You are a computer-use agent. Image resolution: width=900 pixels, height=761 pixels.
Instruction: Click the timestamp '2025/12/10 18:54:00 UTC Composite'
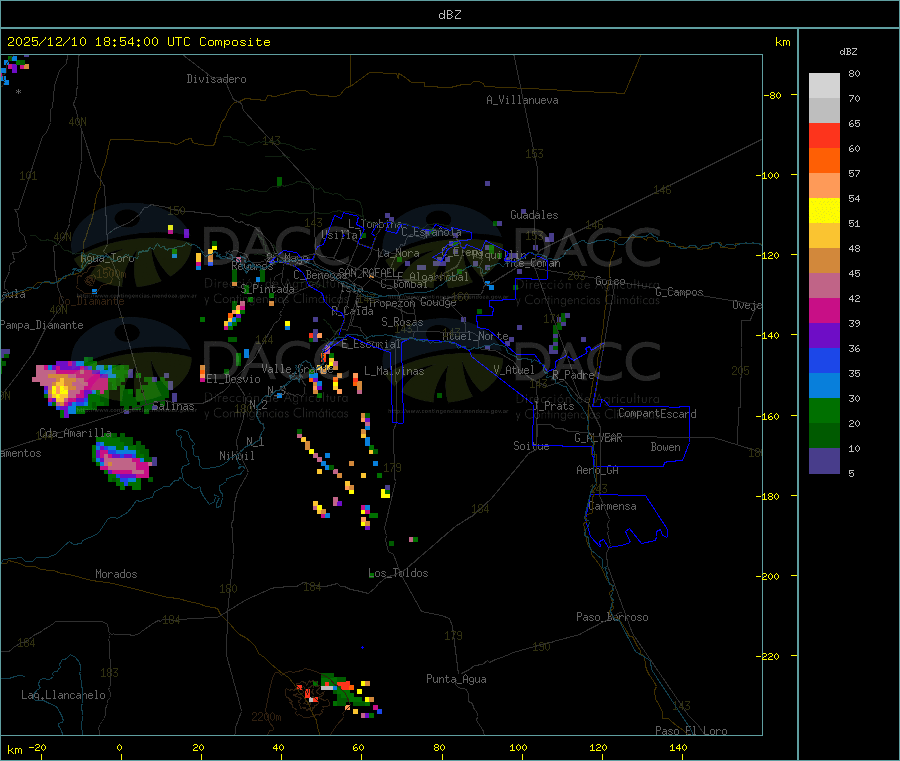coord(138,42)
